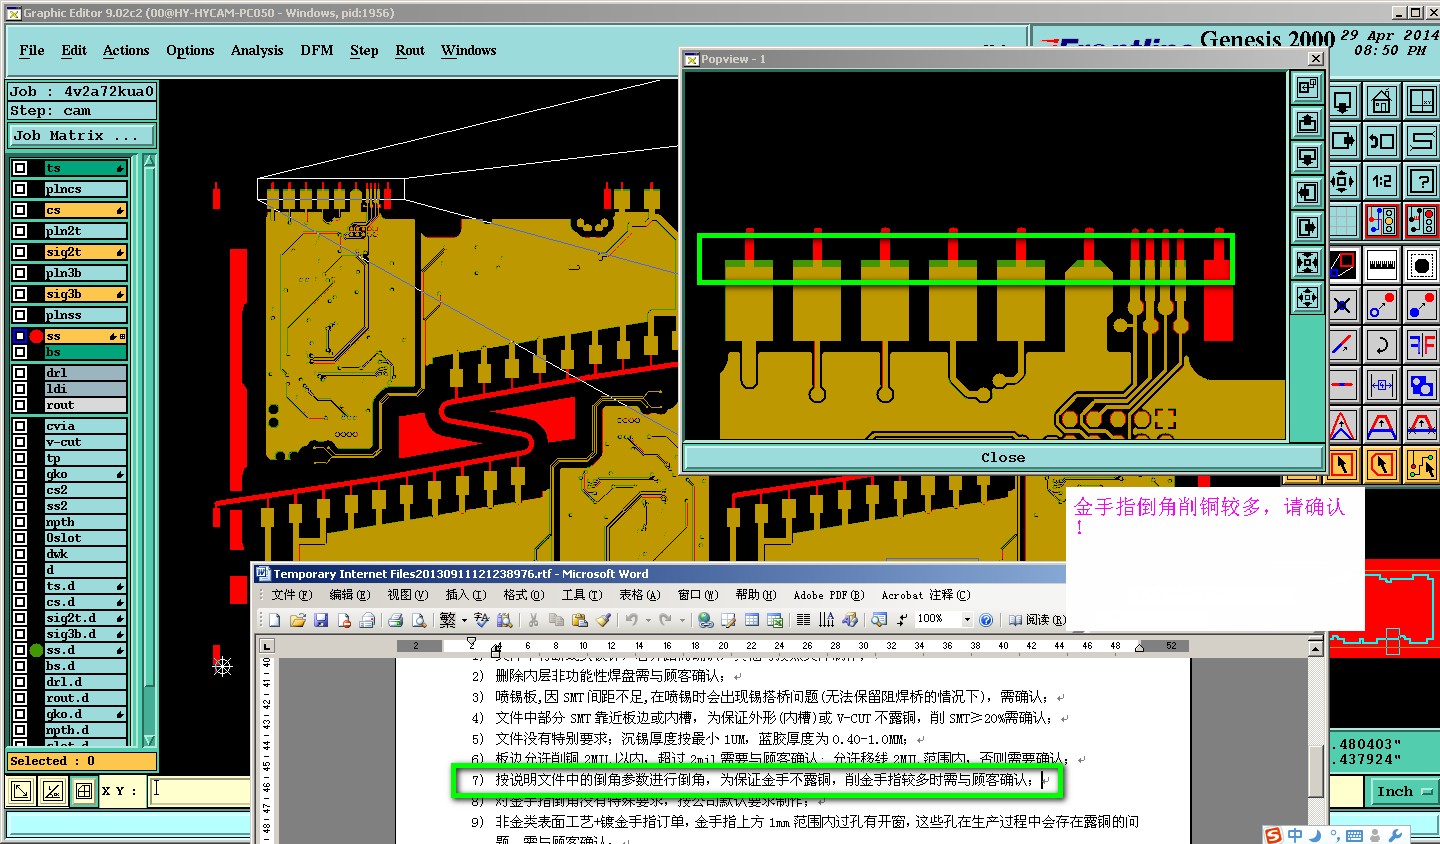
Task: Click the Insert Table icon in Word
Action: 752,620
